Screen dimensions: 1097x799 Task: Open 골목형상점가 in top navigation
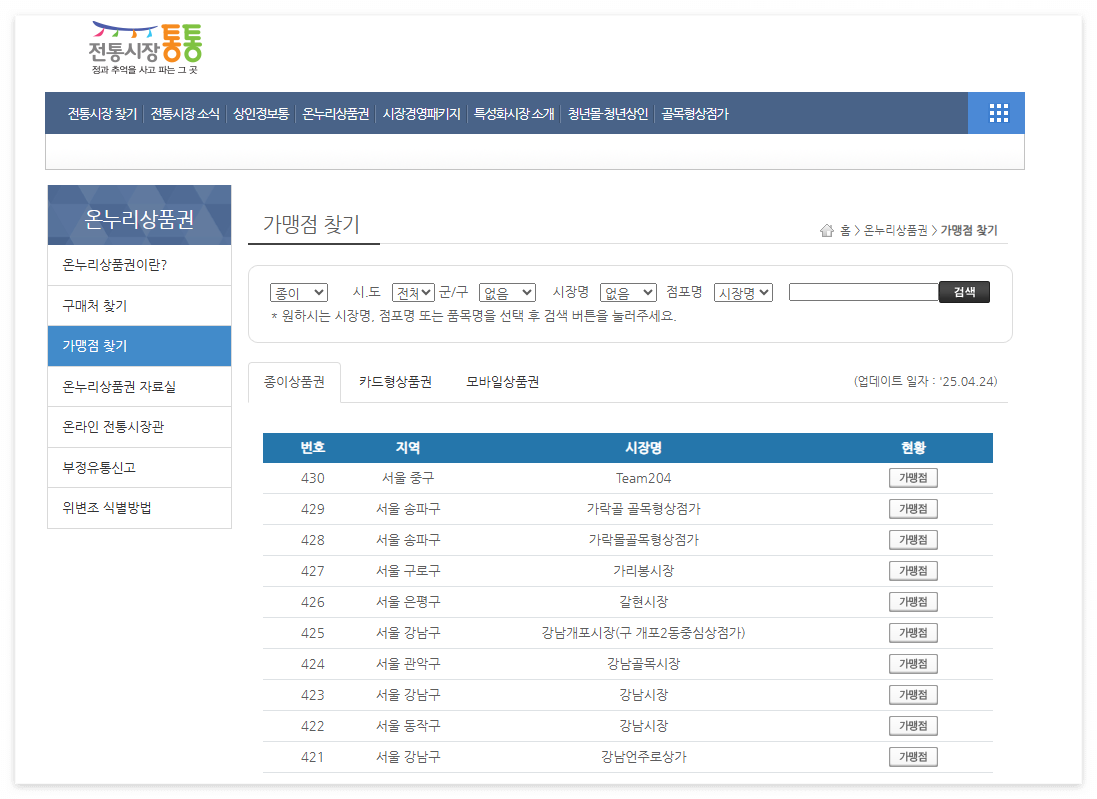click(x=695, y=114)
